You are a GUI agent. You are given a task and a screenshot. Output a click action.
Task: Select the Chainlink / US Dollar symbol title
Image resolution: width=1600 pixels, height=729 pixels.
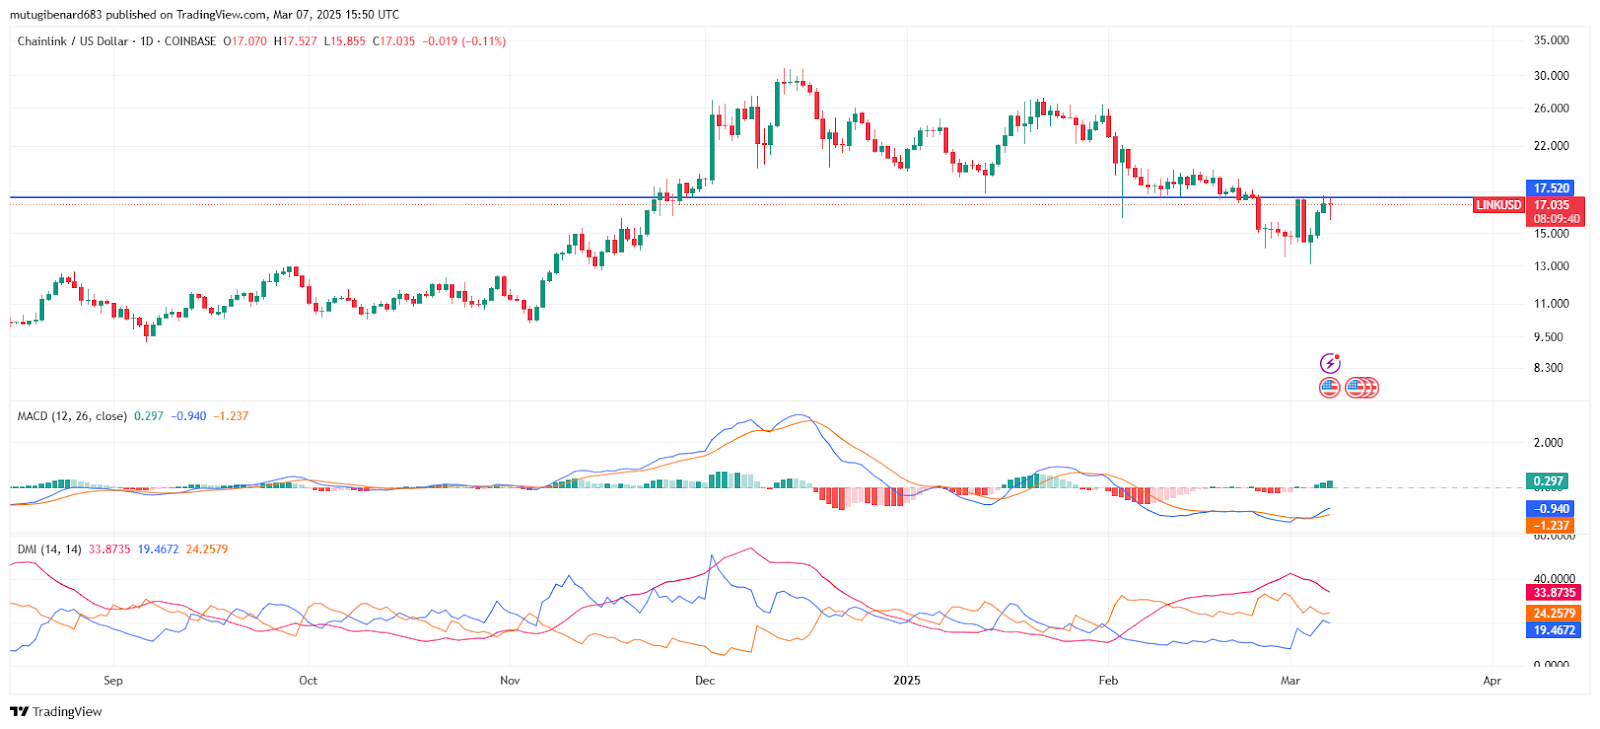(73, 41)
